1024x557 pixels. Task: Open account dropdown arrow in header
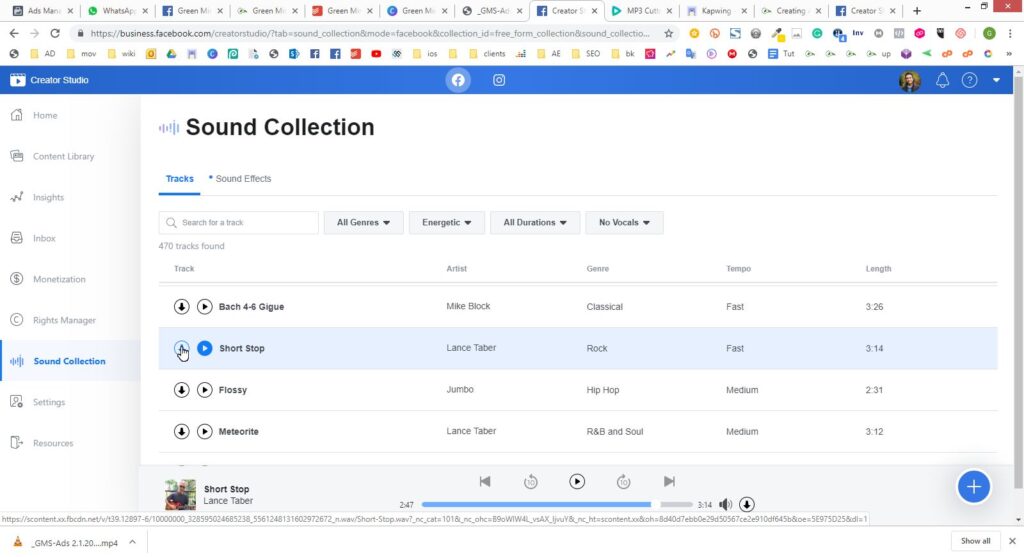point(996,80)
